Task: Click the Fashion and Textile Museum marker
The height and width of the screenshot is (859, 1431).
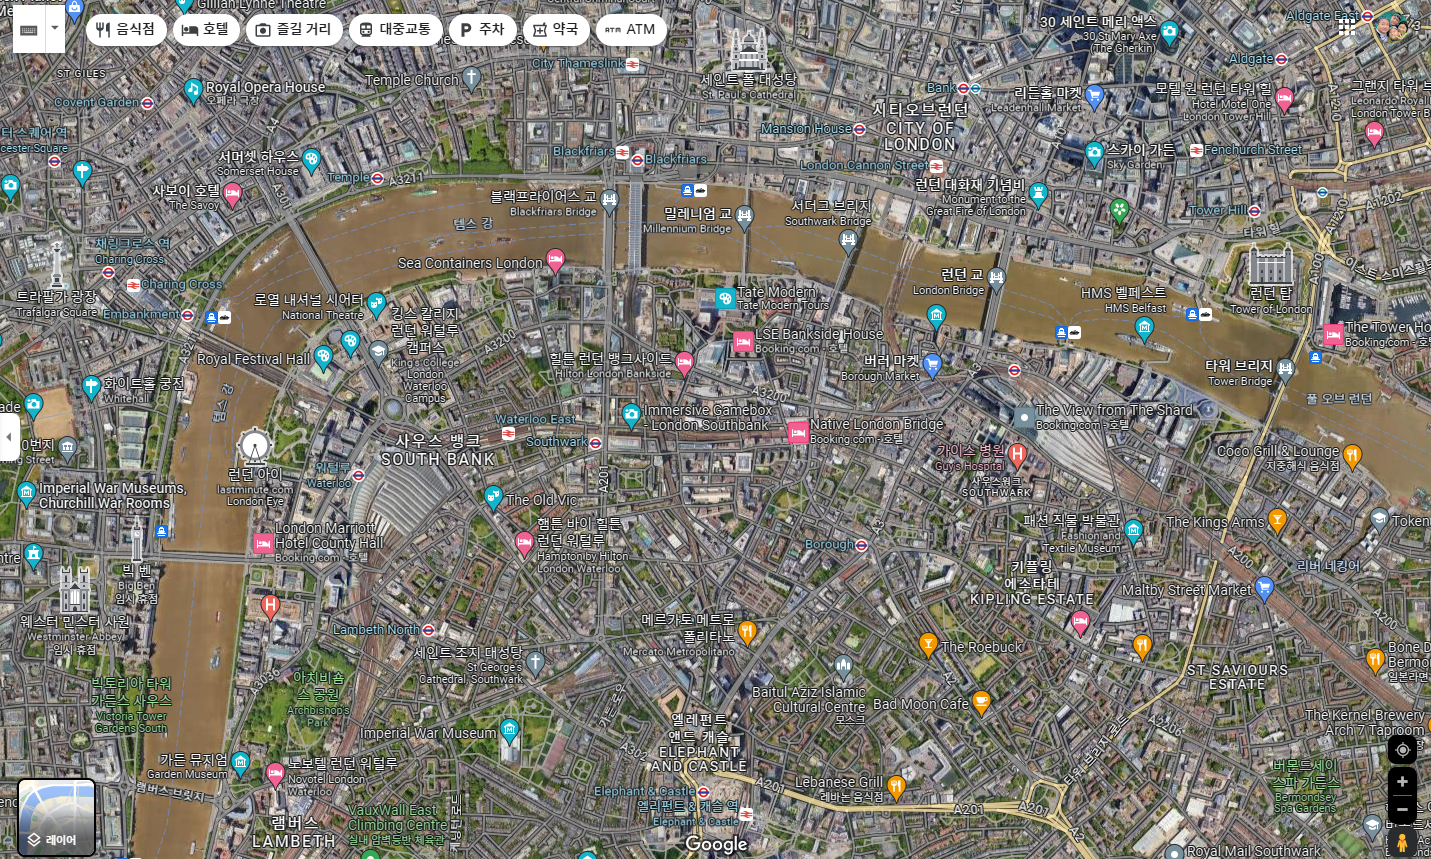Action: (1133, 530)
